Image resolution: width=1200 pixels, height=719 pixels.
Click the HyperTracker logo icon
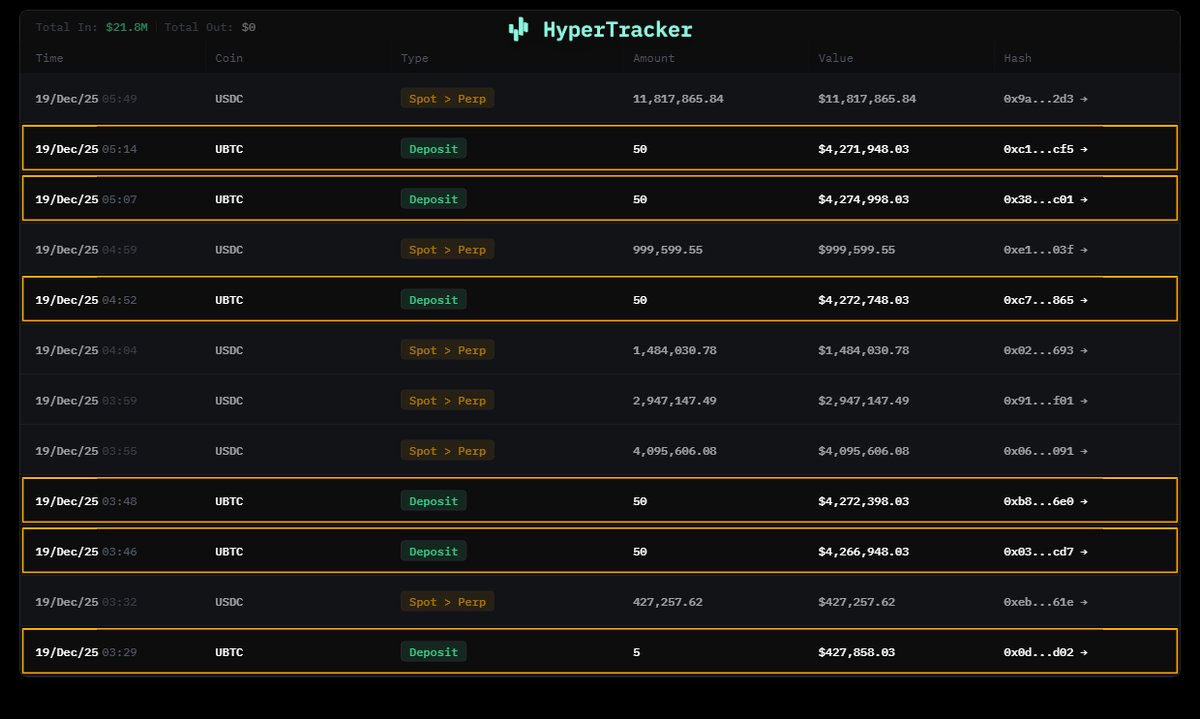[x=518, y=30]
